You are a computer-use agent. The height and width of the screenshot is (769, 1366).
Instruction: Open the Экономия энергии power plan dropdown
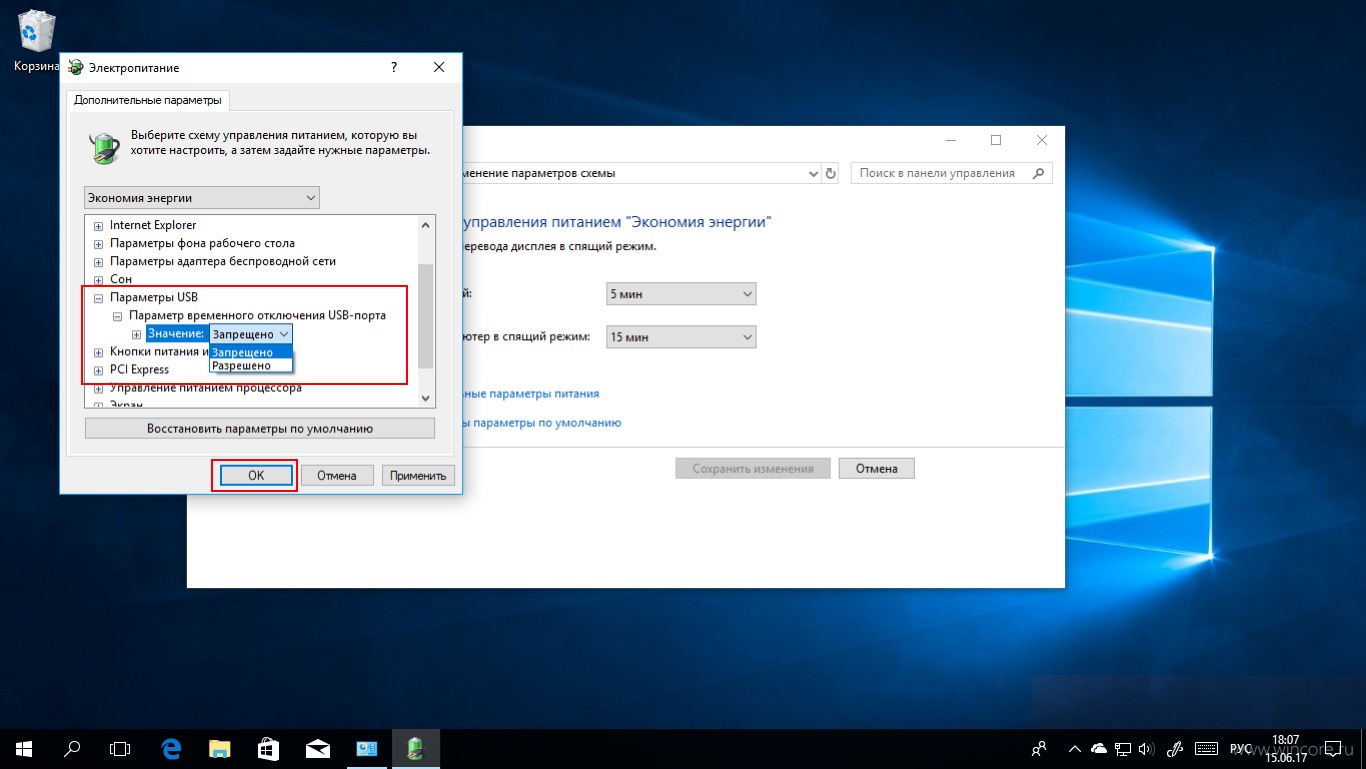pyautogui.click(x=202, y=198)
